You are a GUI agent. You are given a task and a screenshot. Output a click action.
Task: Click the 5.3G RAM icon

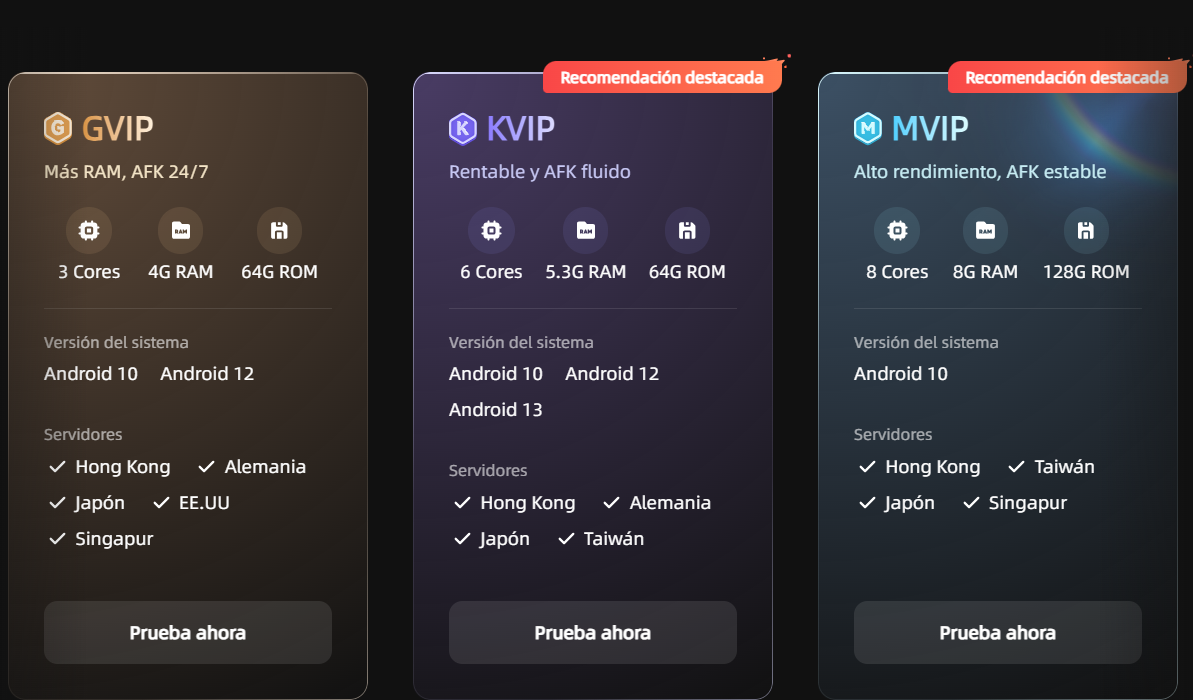pos(585,231)
